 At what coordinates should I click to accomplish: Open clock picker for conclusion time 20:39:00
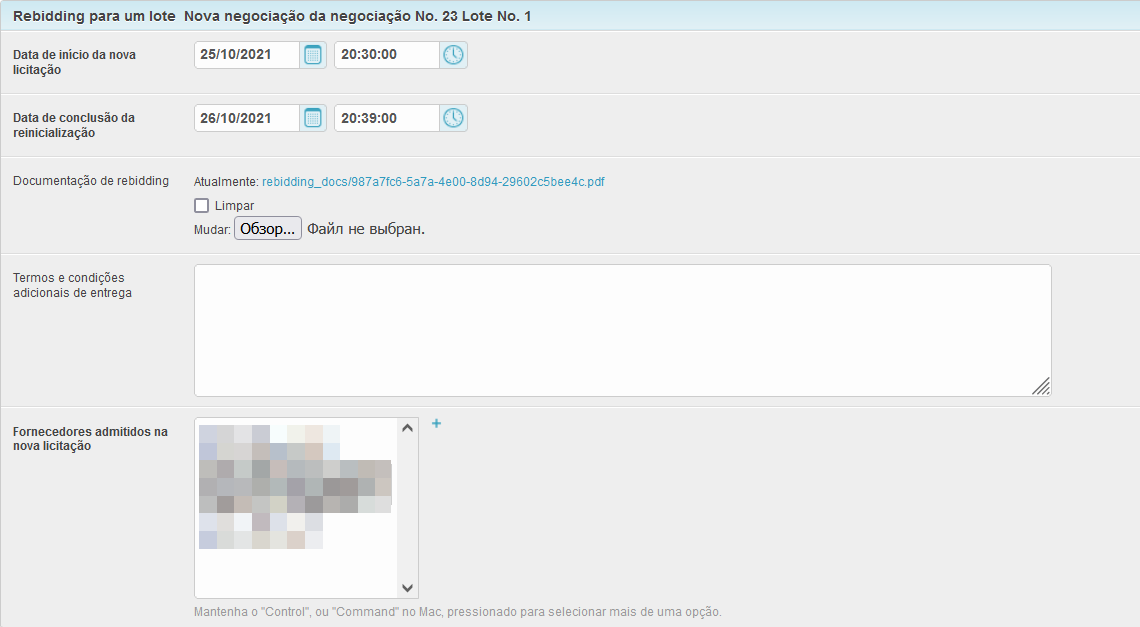pyautogui.click(x=453, y=118)
